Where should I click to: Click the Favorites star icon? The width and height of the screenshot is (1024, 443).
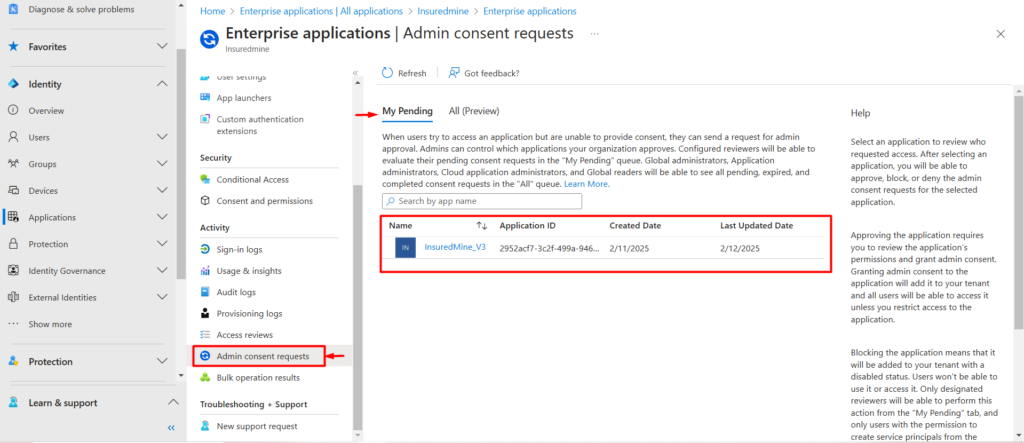13,47
